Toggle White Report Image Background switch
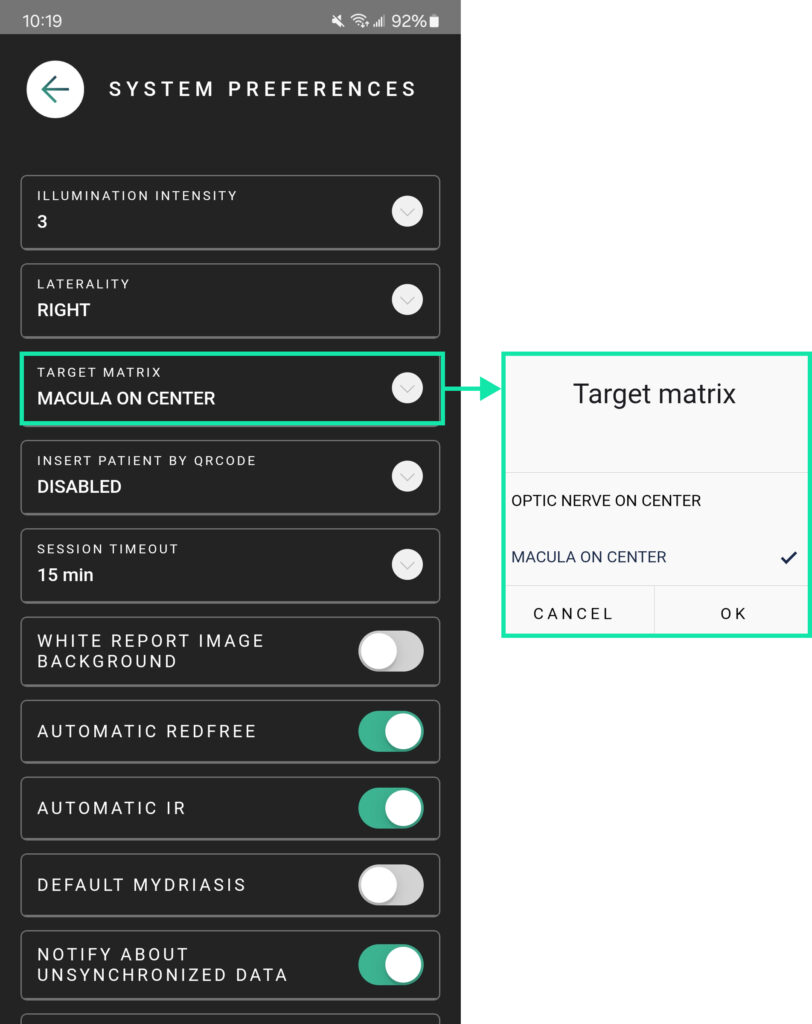Image resolution: width=812 pixels, height=1024 pixels. click(391, 651)
